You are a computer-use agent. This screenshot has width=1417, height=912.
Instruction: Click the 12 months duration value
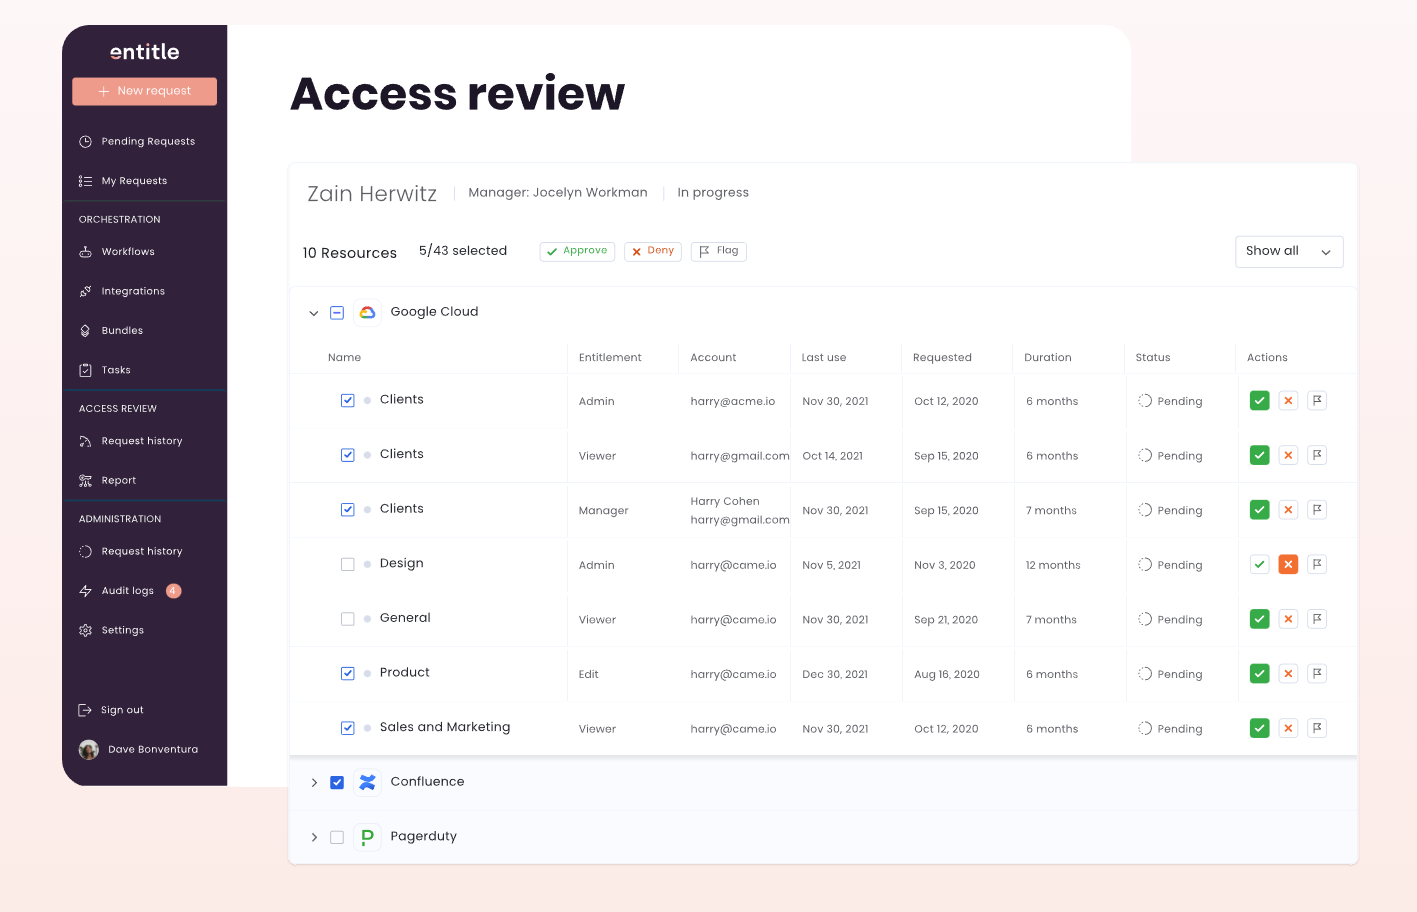(1053, 566)
